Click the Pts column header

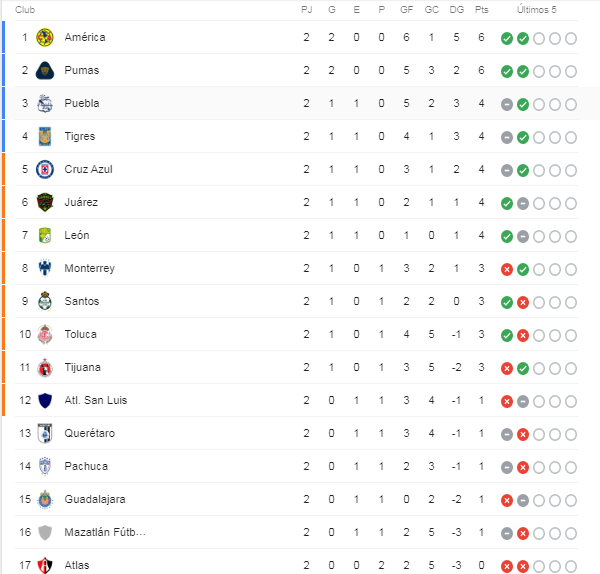click(481, 10)
